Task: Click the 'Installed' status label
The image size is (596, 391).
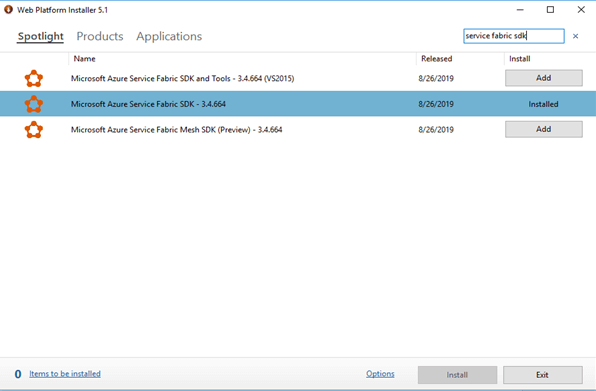Action: [543, 104]
